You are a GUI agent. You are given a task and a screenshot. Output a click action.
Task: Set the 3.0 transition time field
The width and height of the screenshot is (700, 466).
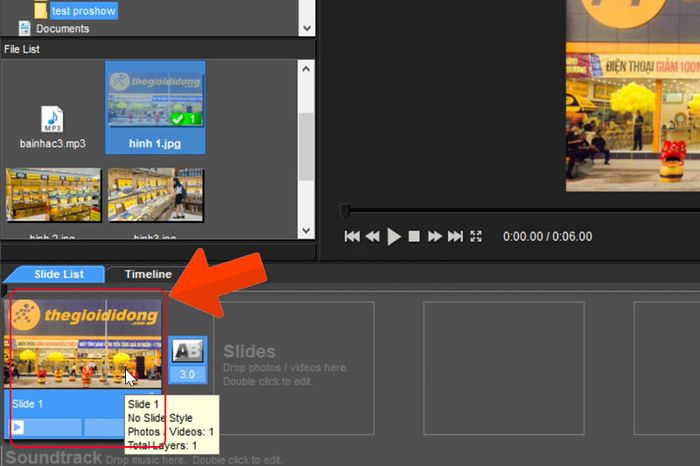pyautogui.click(x=188, y=374)
